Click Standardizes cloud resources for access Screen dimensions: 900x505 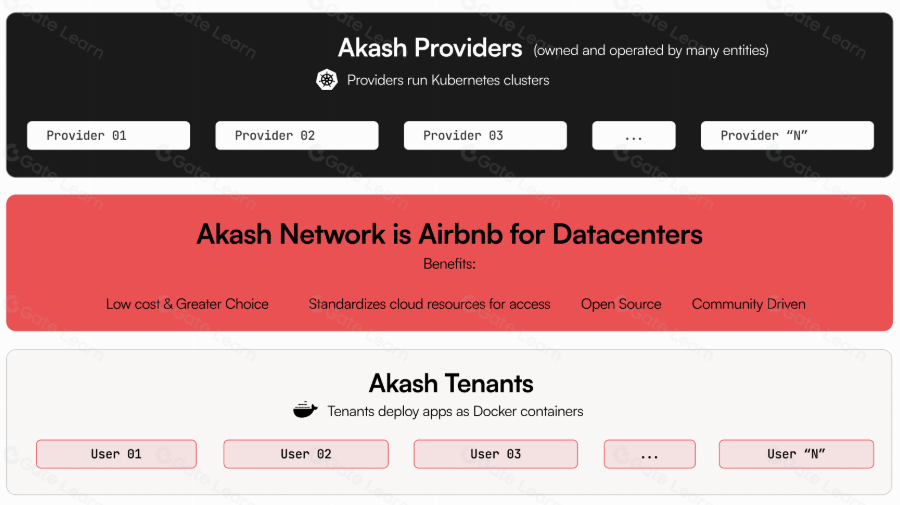pyautogui.click(x=429, y=304)
